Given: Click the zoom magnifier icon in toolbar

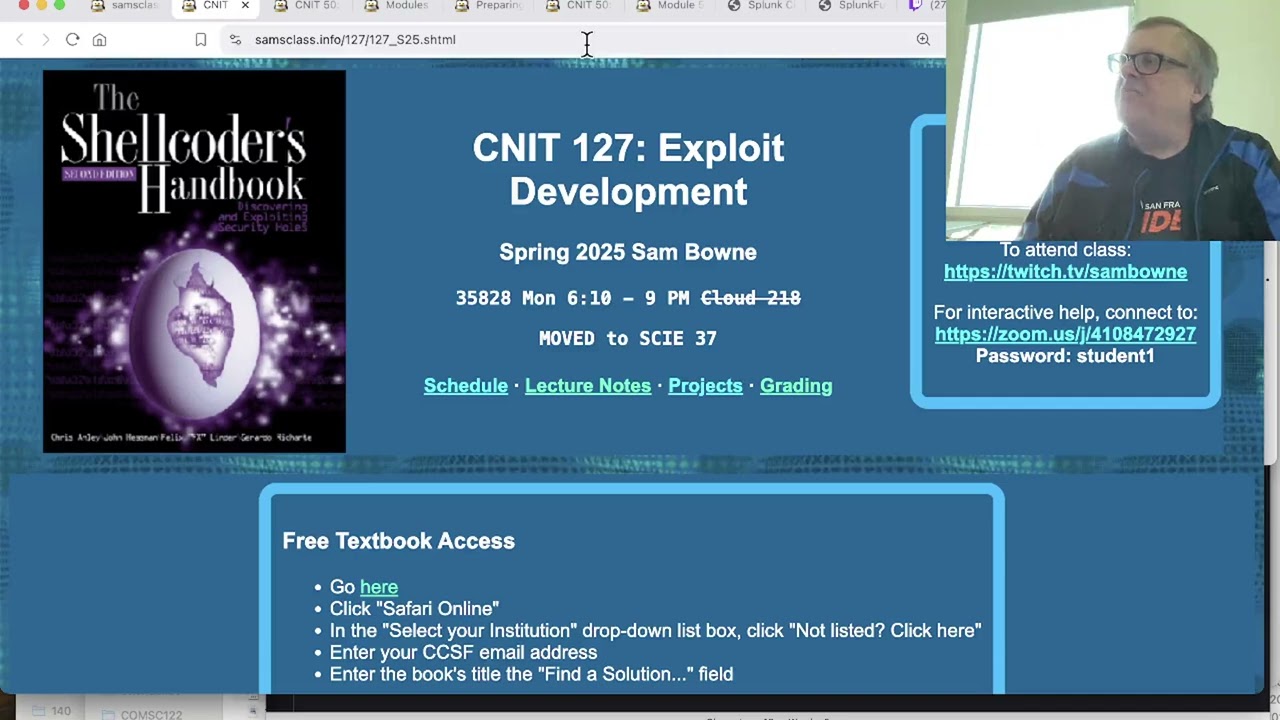Looking at the screenshot, I should 923,40.
